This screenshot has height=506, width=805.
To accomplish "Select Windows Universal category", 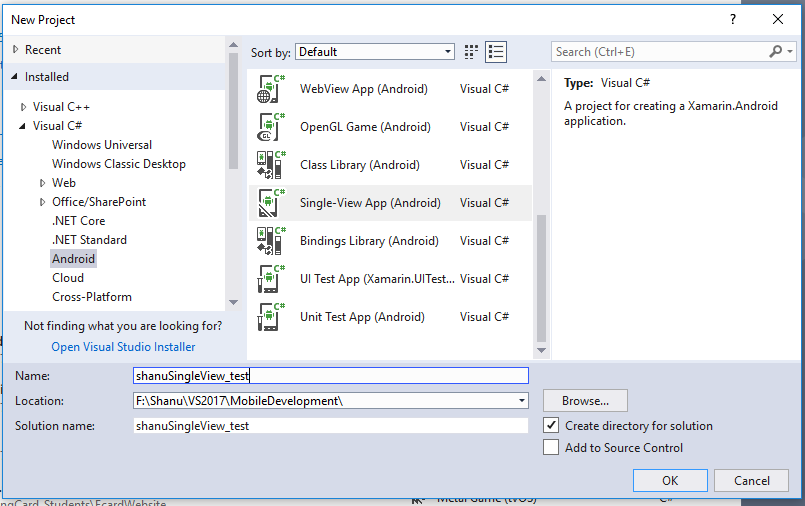I will pyautogui.click(x=102, y=145).
